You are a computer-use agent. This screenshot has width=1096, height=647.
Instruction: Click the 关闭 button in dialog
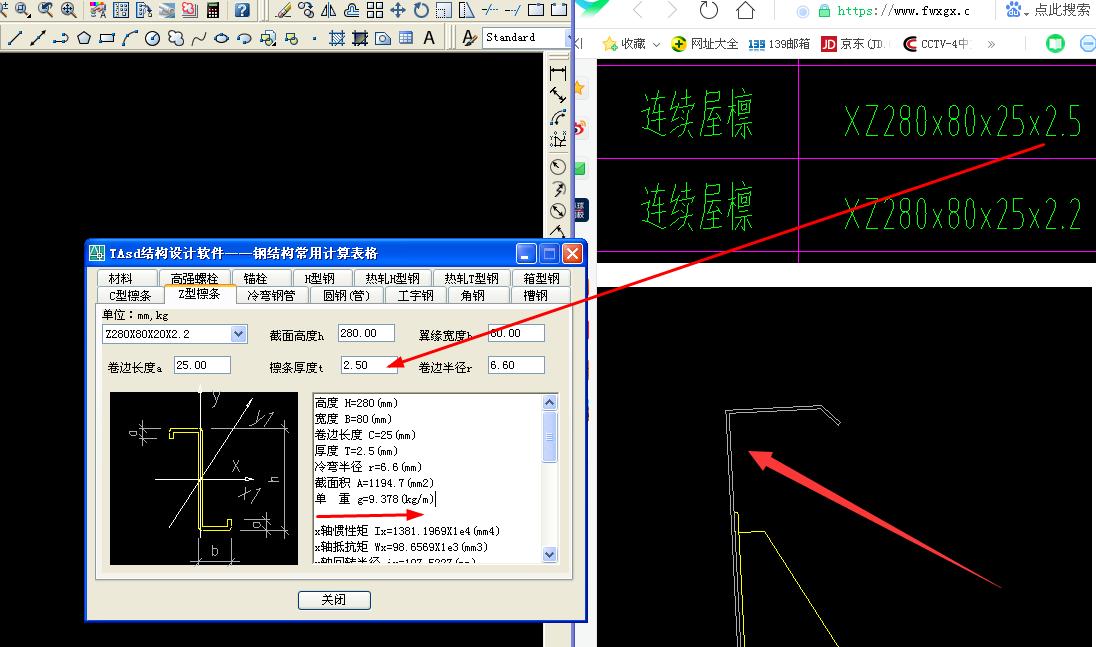[x=334, y=600]
